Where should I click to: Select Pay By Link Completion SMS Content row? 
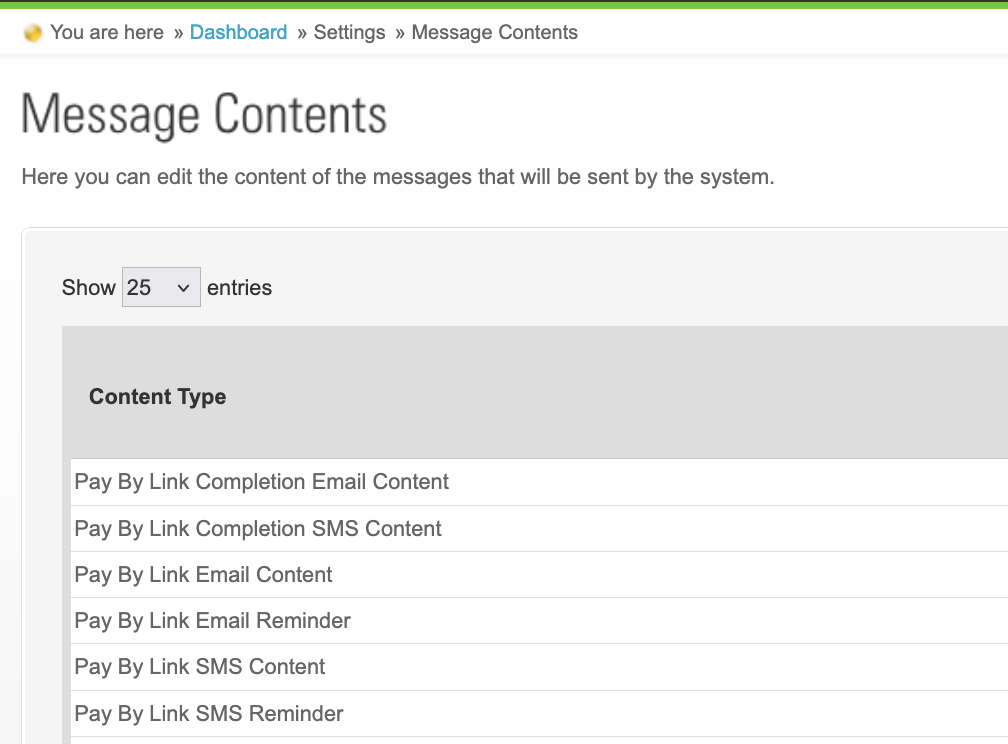(258, 529)
